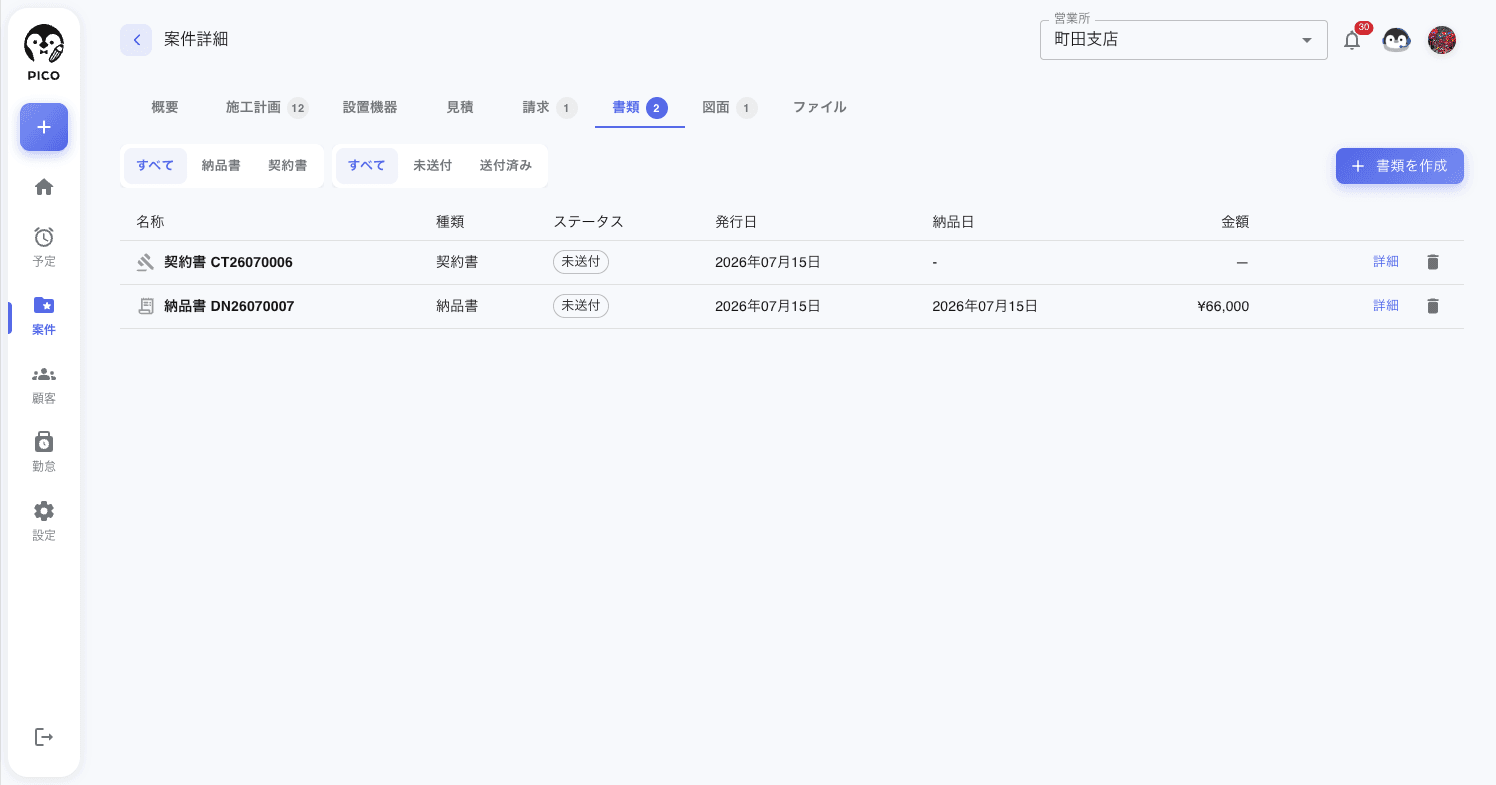Open 勤怠 attendance from sidebar
Image resolution: width=1496 pixels, height=785 pixels.
click(x=44, y=452)
